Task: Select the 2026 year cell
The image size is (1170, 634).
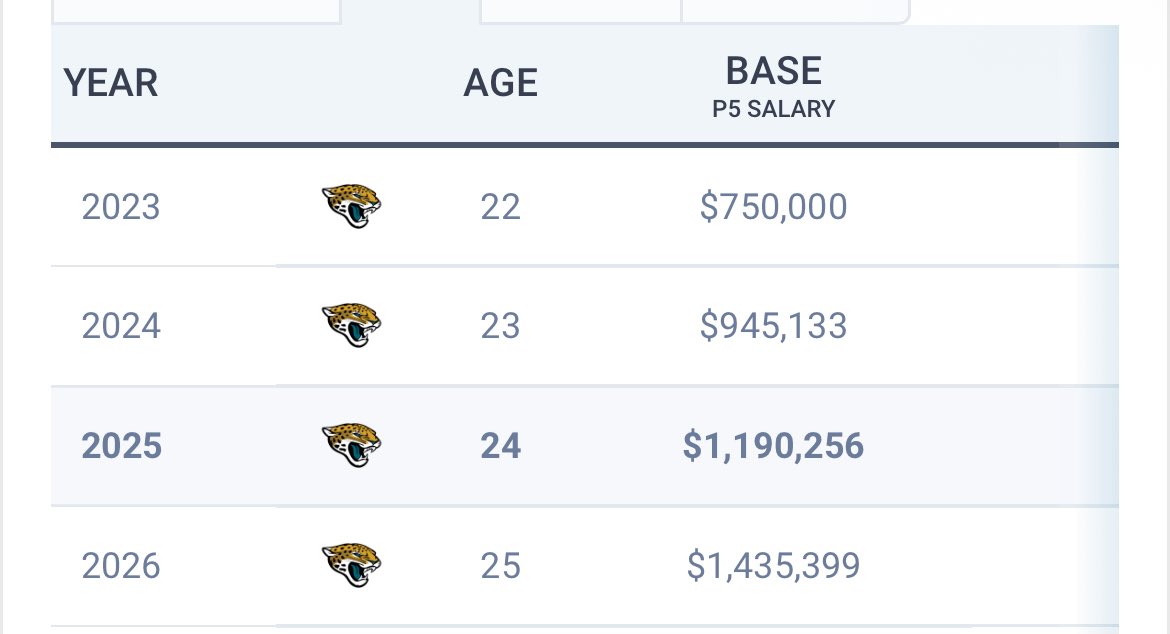Action: coord(121,566)
